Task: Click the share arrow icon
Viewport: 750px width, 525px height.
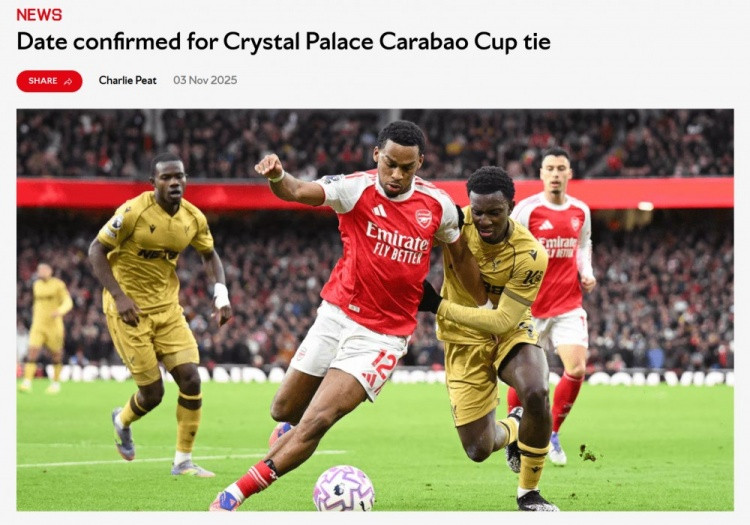Action: point(68,82)
